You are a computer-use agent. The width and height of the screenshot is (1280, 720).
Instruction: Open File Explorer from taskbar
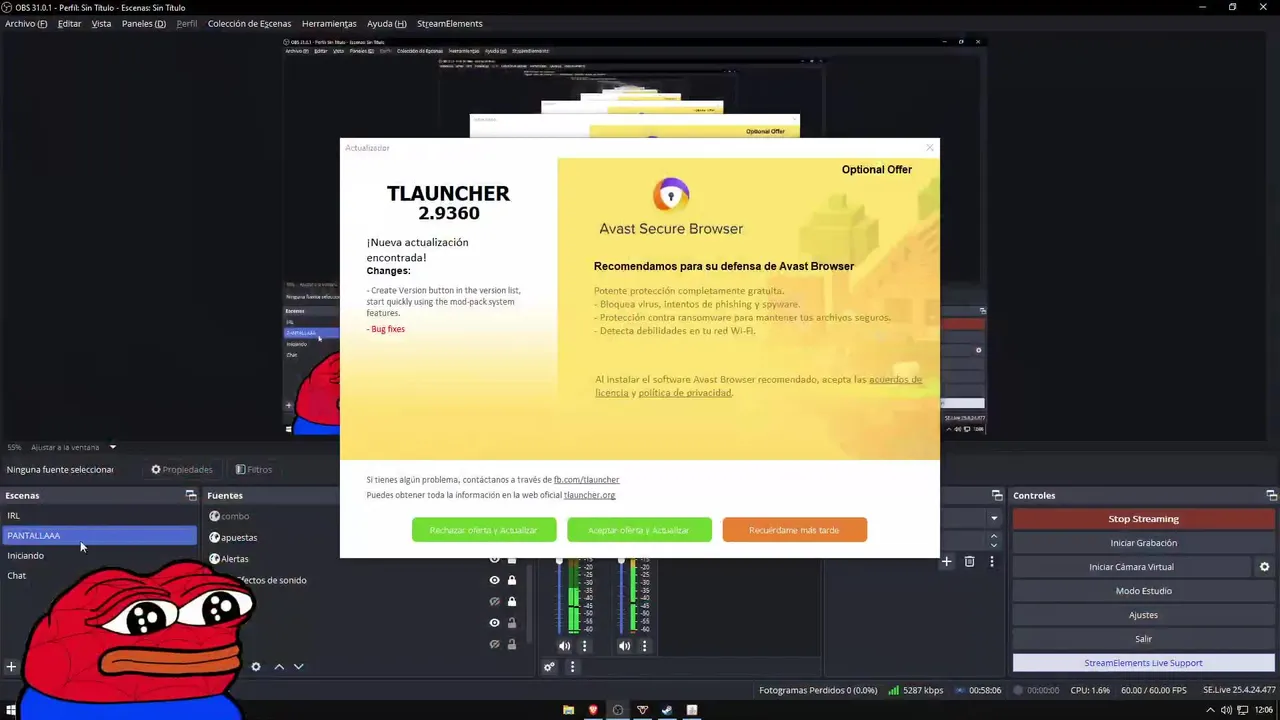pos(568,710)
